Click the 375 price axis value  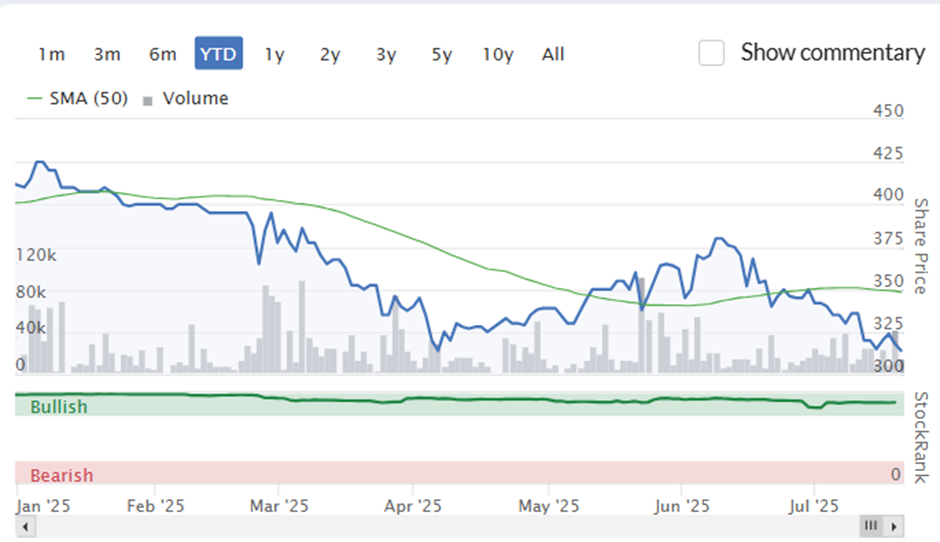click(888, 239)
